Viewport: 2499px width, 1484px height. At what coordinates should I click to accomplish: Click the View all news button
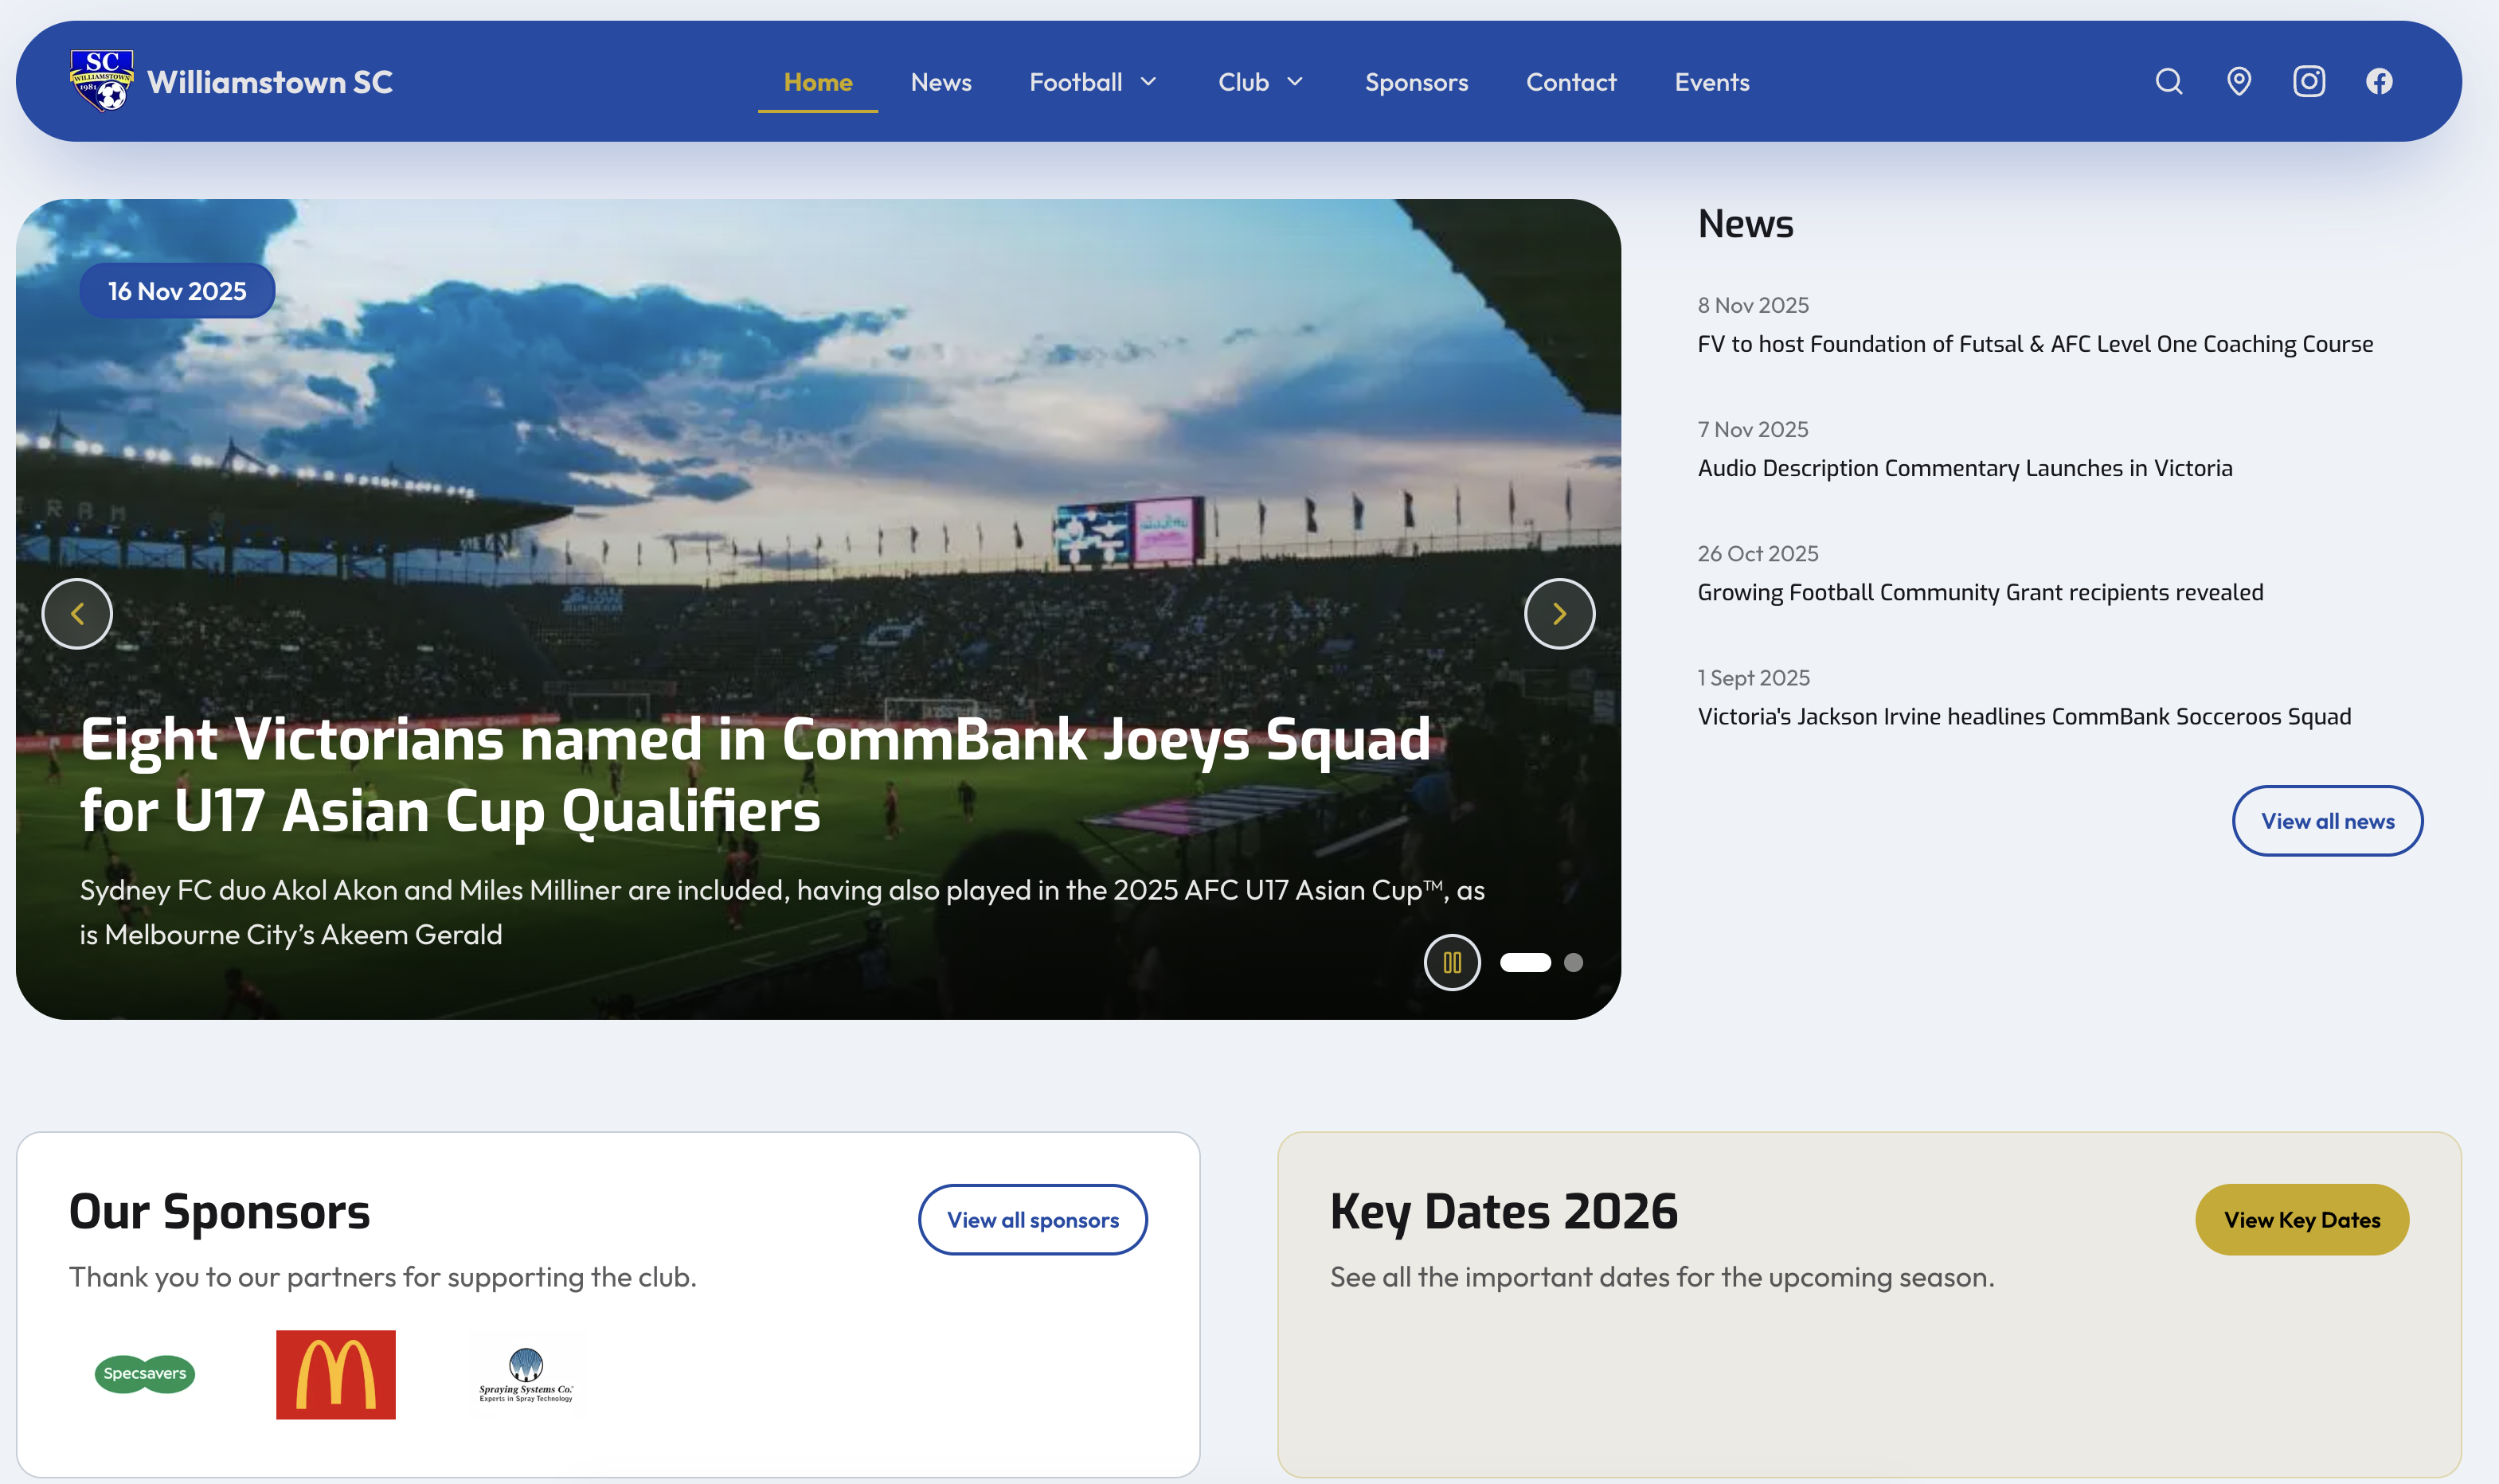(x=2326, y=821)
